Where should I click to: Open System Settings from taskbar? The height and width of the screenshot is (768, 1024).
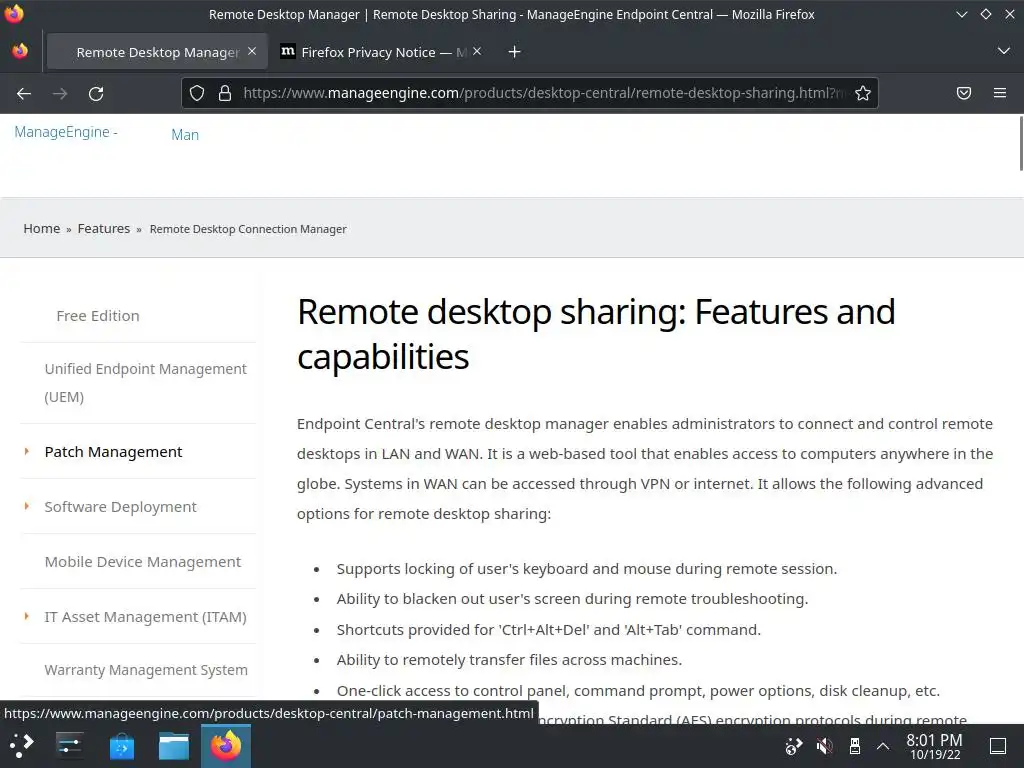point(69,745)
